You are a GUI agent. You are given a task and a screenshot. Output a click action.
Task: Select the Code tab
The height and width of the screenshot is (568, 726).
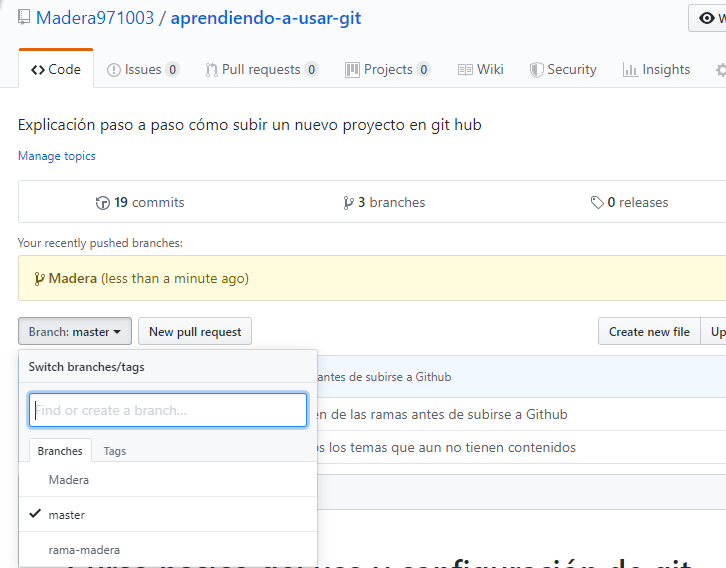coord(56,69)
